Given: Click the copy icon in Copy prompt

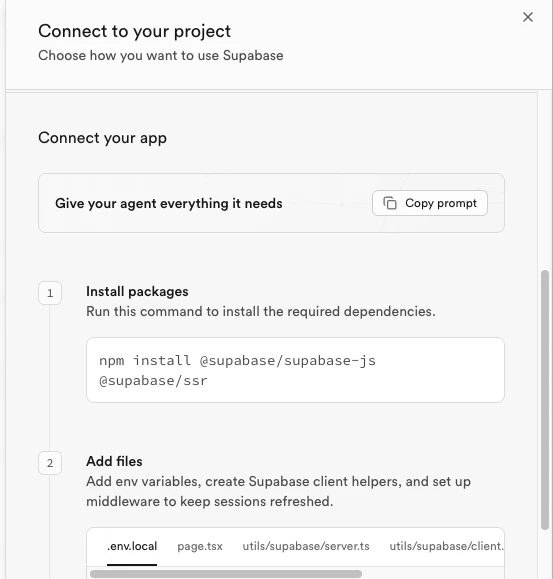Looking at the screenshot, I should point(390,203).
